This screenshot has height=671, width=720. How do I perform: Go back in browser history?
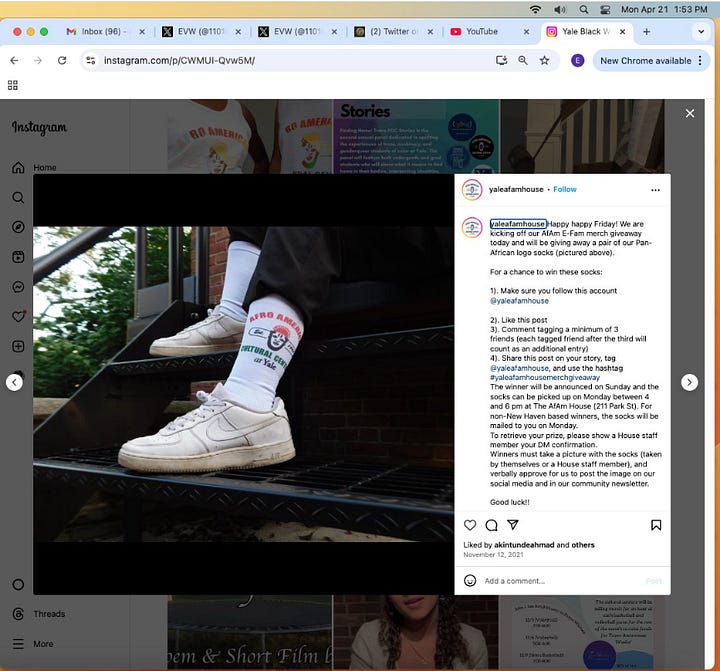coord(14,60)
